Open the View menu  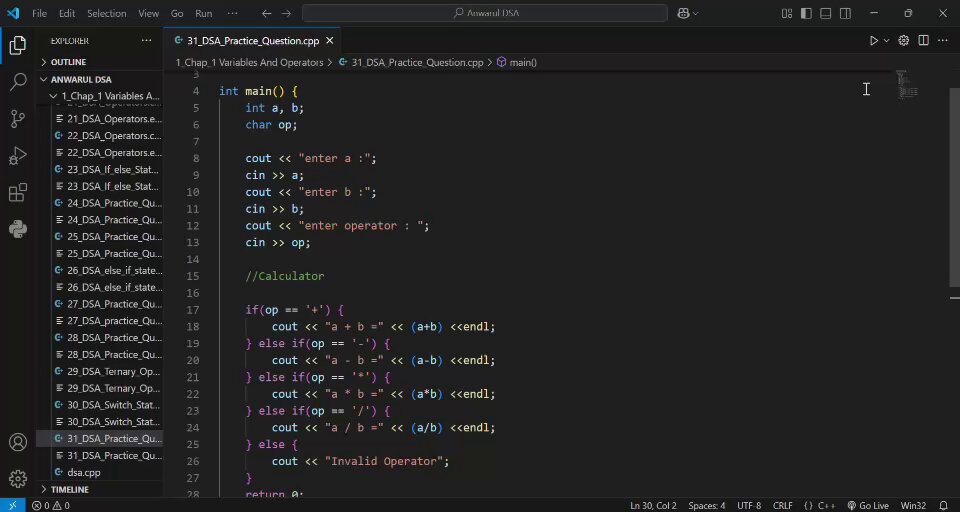148,13
